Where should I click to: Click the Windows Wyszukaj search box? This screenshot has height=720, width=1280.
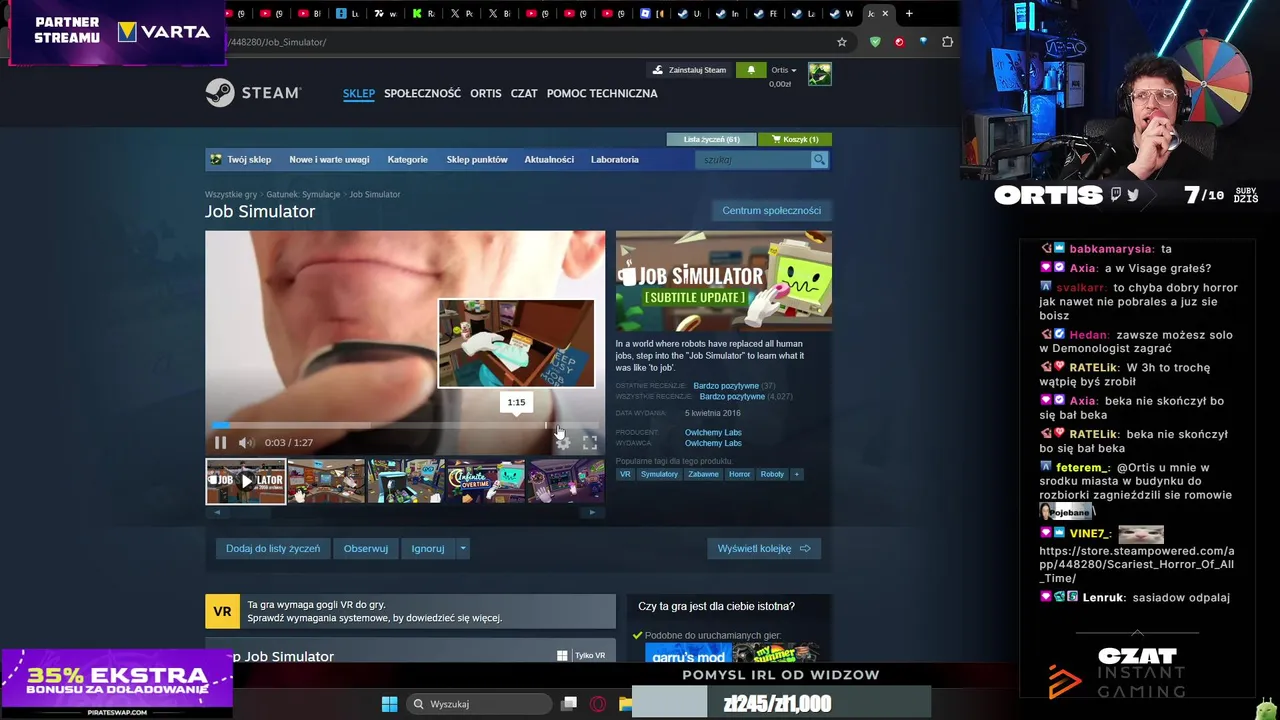[480, 704]
